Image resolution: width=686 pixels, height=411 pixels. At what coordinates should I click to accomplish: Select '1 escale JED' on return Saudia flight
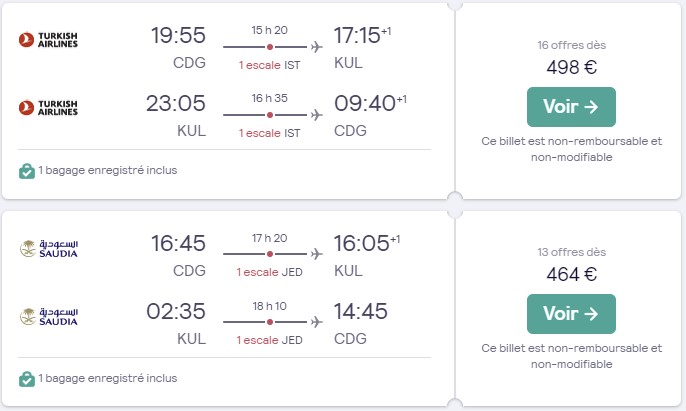269,340
